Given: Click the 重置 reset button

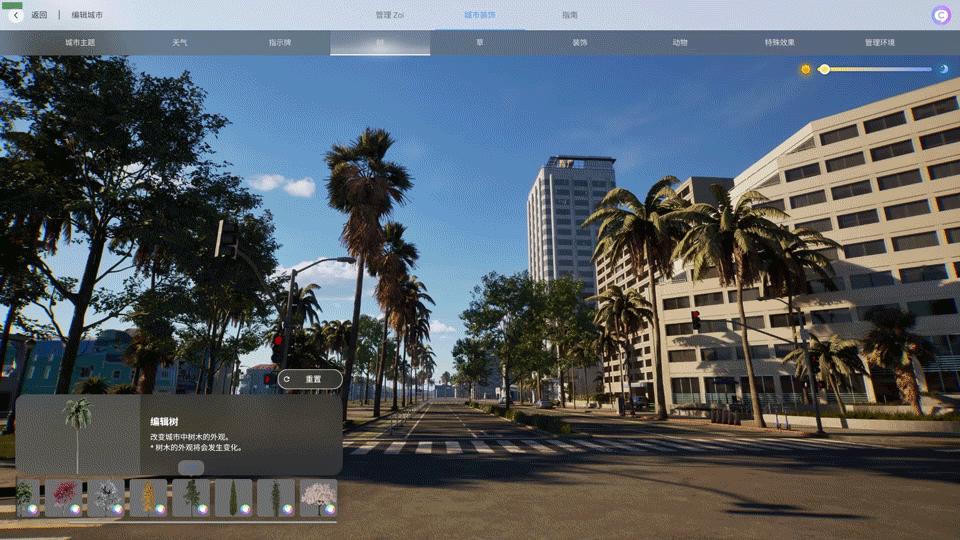Looking at the screenshot, I should tap(310, 379).
